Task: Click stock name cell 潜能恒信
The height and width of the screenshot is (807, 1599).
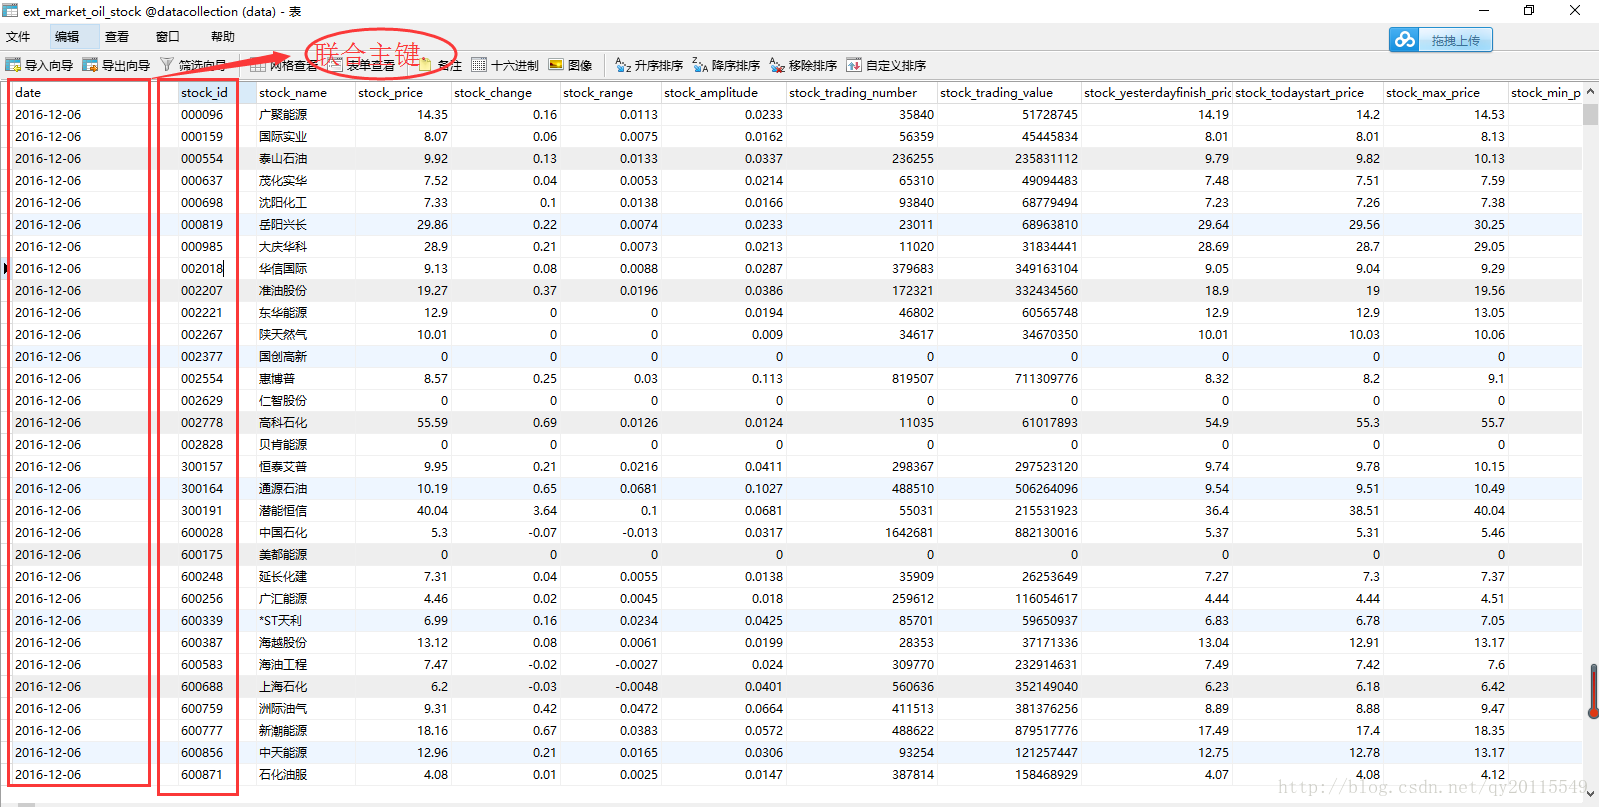Action: tap(305, 510)
